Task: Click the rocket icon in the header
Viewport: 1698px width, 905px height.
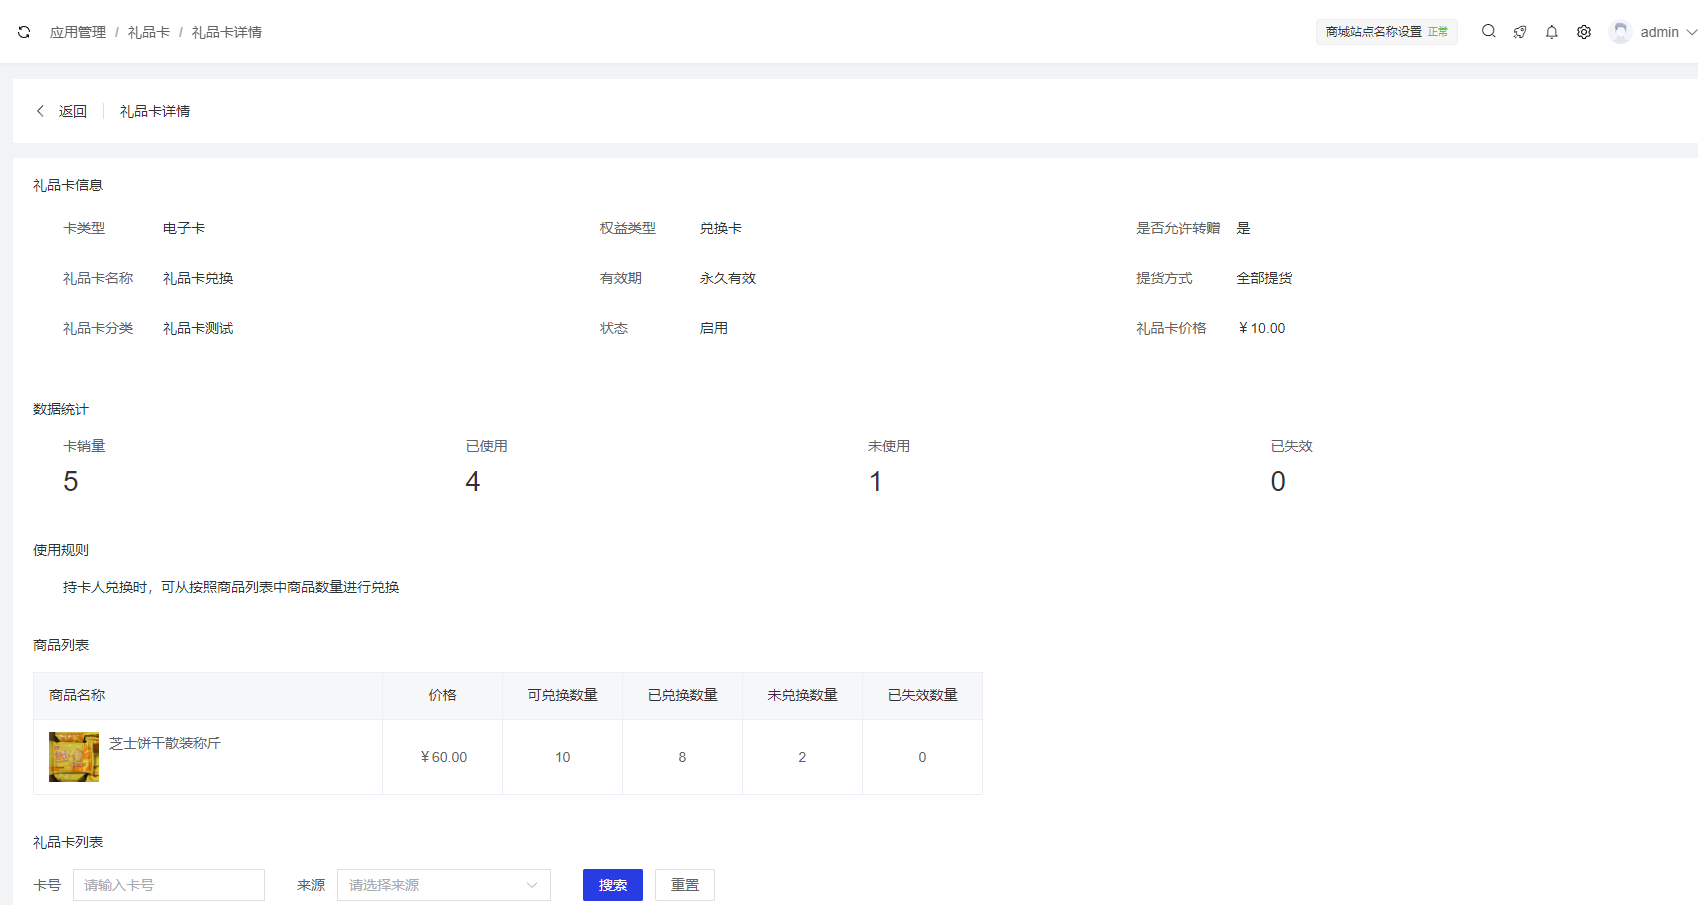Action: coord(1520,32)
